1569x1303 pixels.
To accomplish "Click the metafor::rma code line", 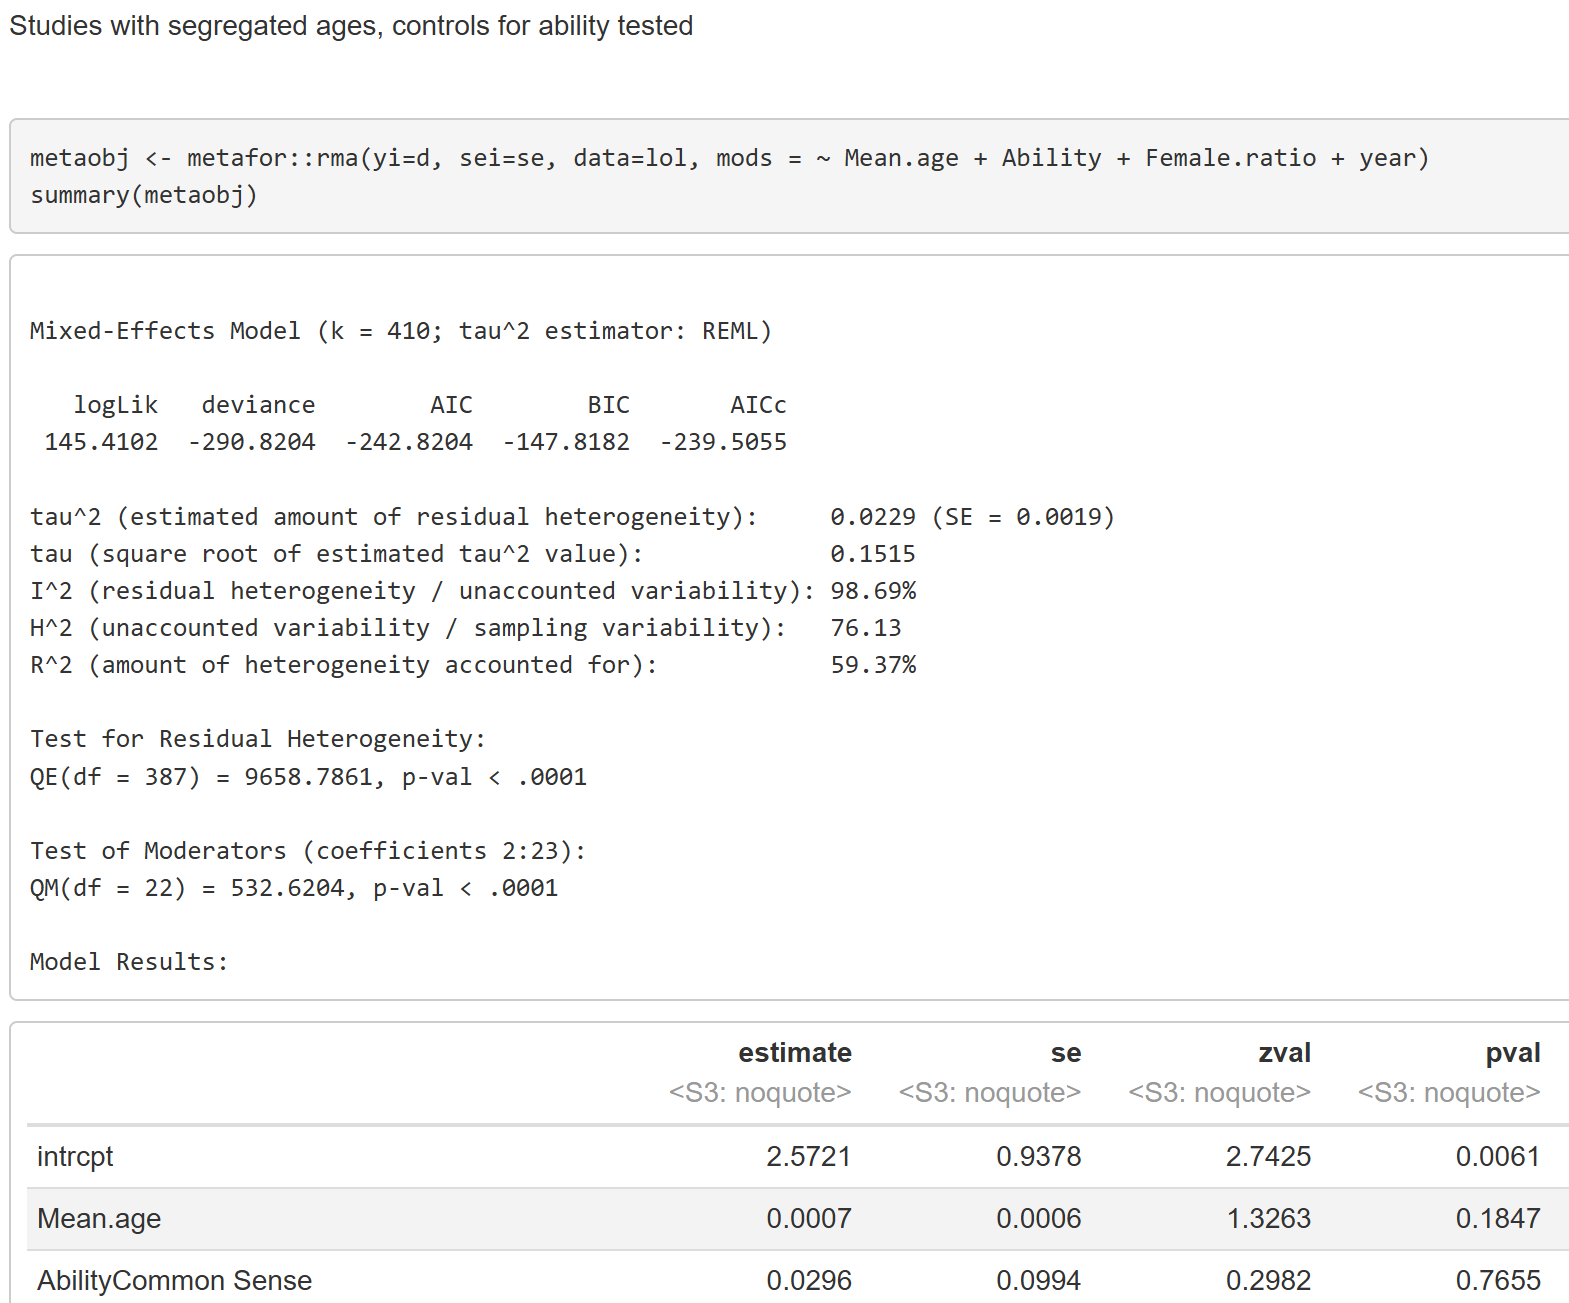I will [x=729, y=158].
